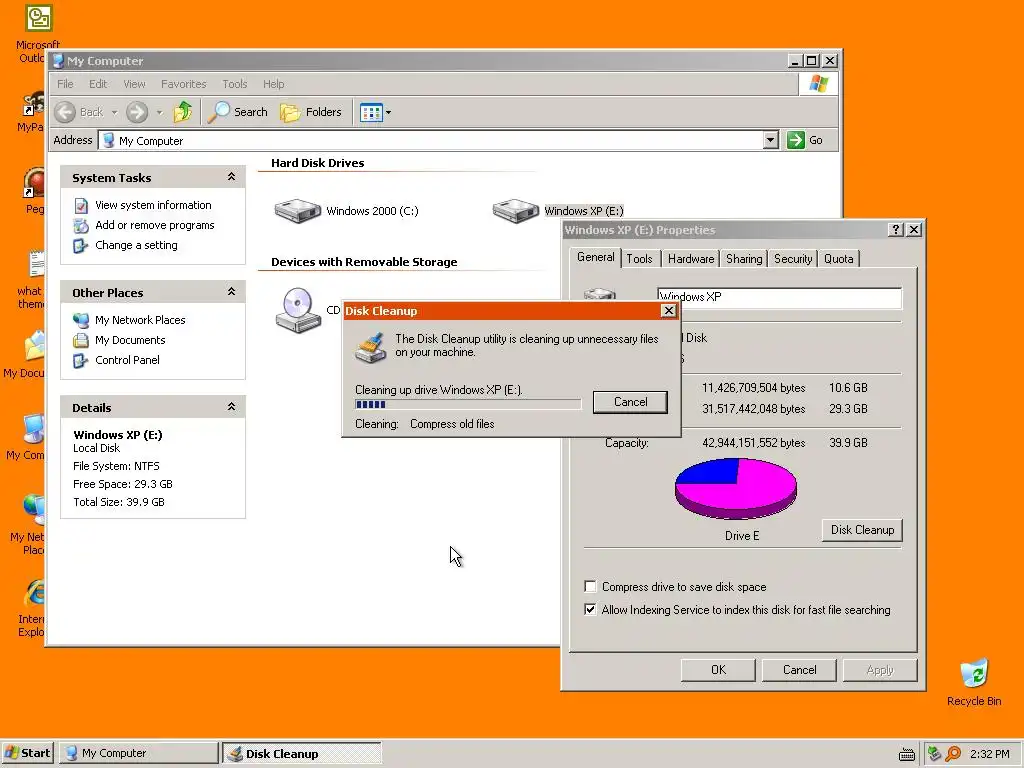The image size is (1024, 768).
Task: Click the Disk Cleanup taskbar button
Action: click(301, 753)
